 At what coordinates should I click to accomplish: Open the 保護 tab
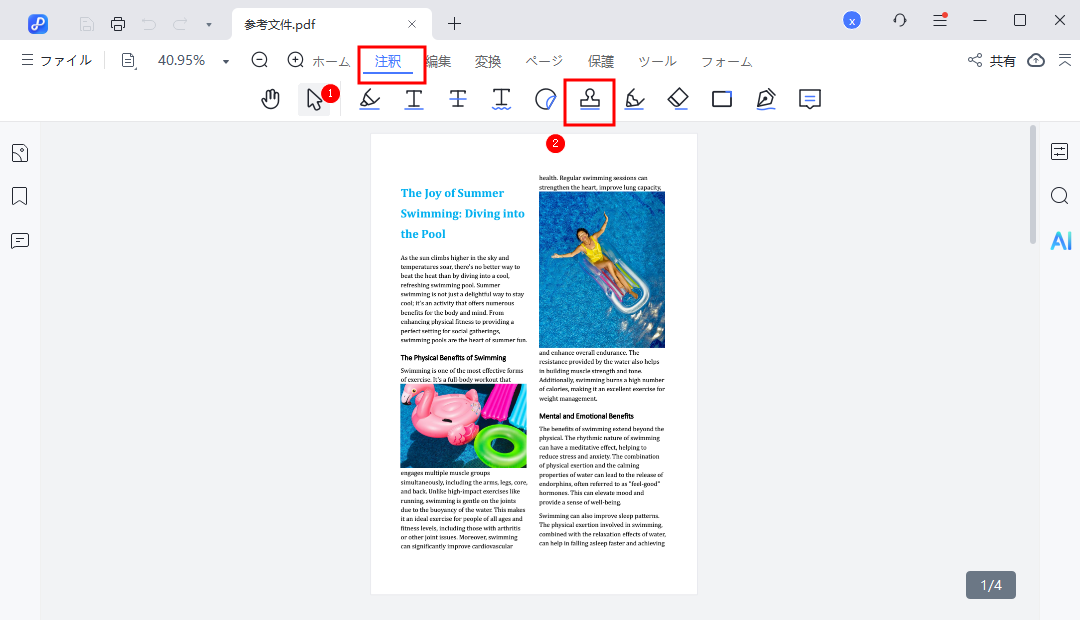(601, 61)
